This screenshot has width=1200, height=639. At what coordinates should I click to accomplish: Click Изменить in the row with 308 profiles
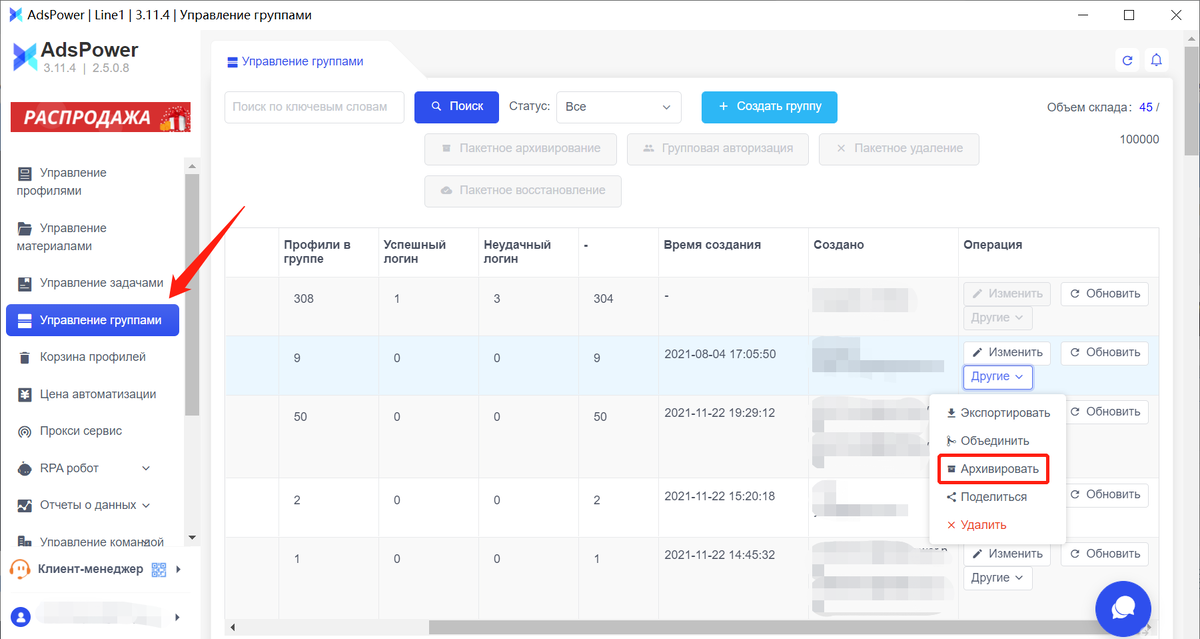pos(1007,294)
